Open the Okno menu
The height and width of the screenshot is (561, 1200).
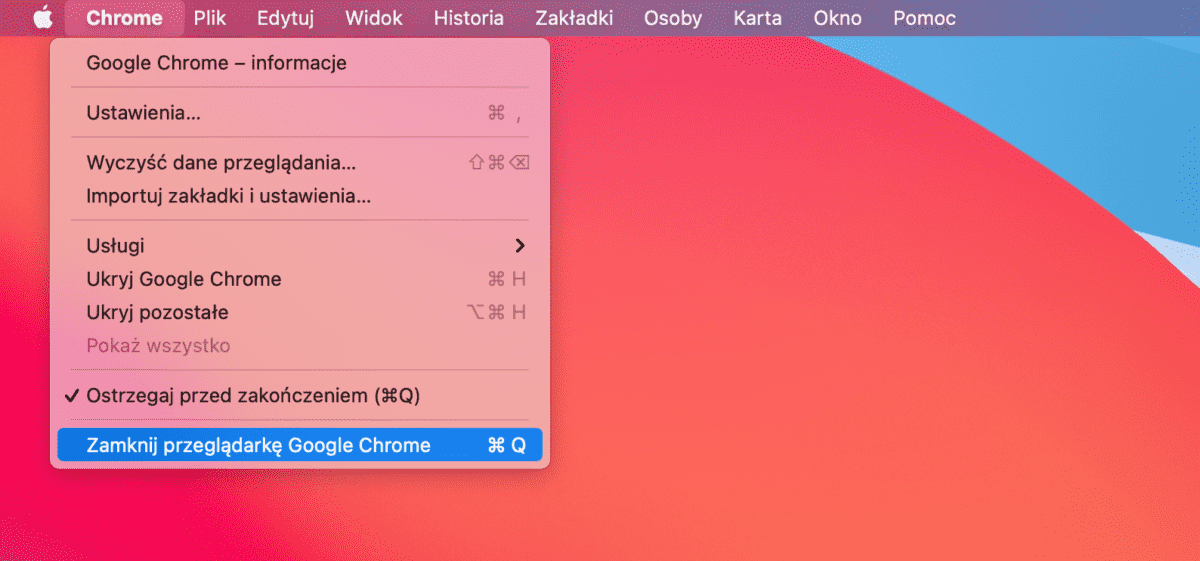click(x=838, y=18)
